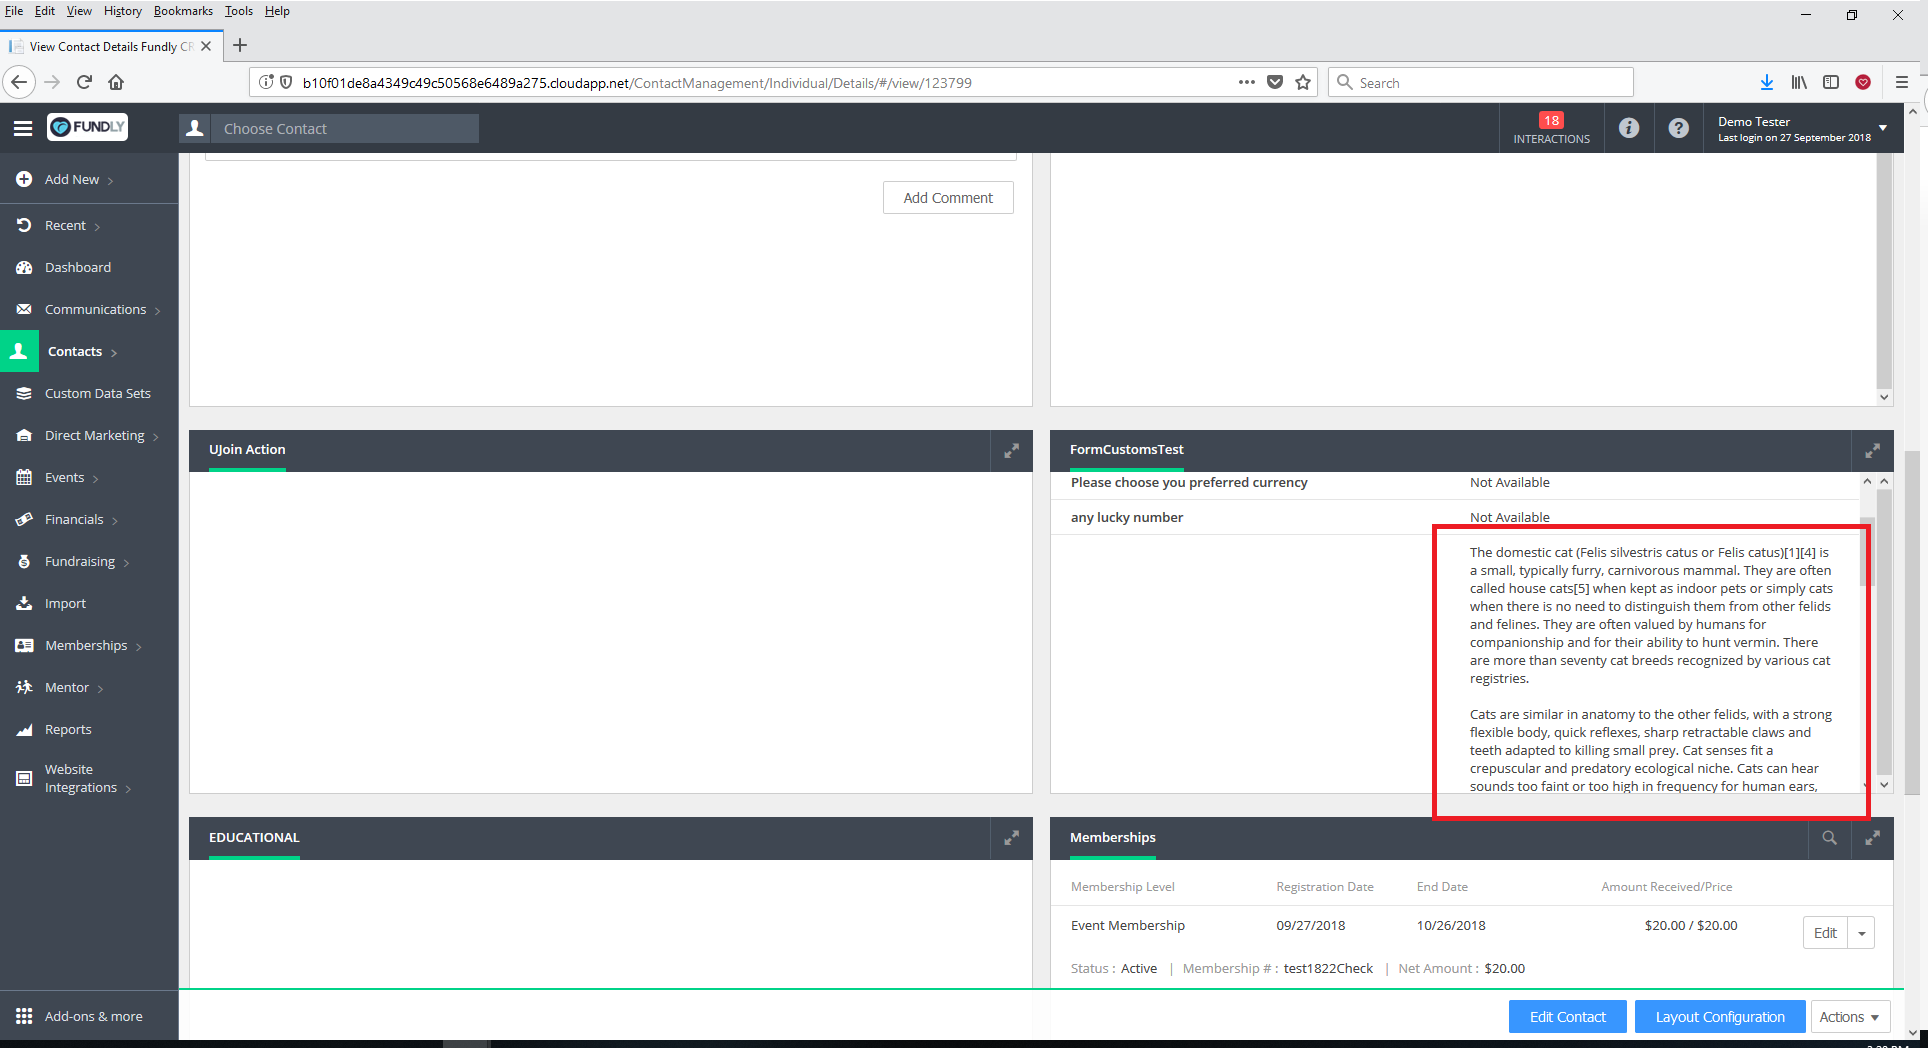Click the info icon in top bar

tap(1628, 128)
